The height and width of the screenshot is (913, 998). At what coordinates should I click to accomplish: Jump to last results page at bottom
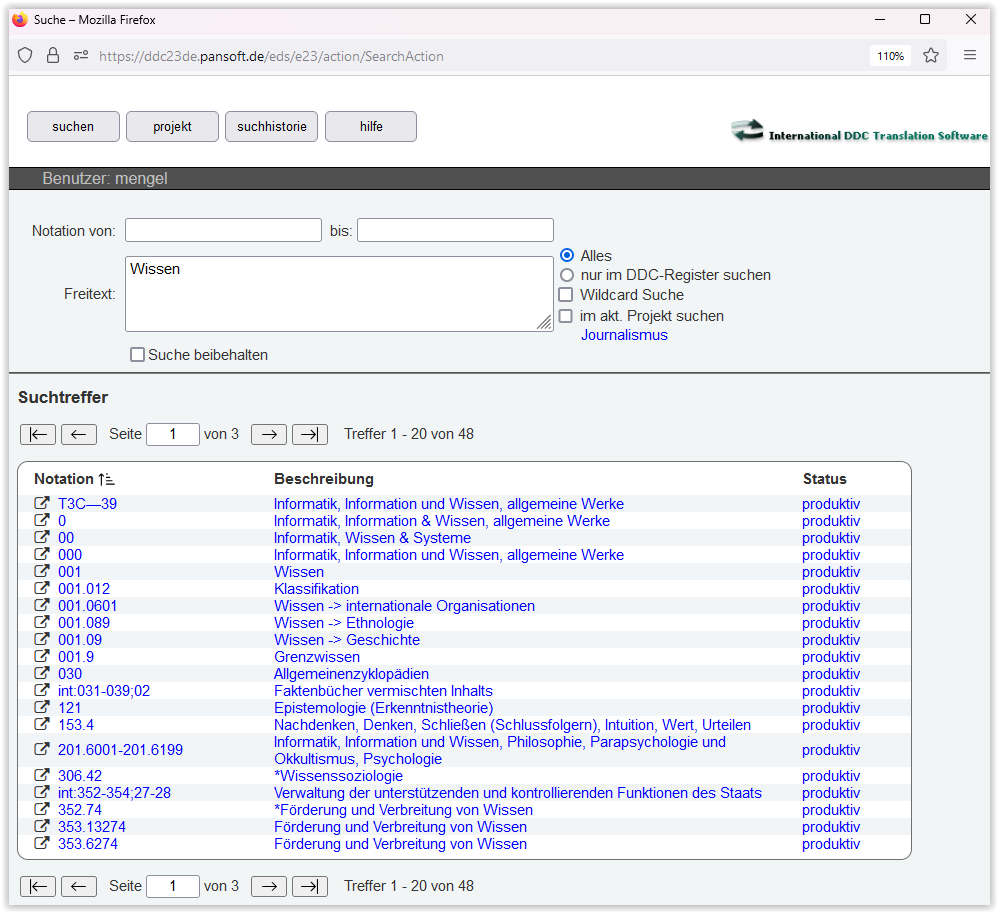(x=309, y=886)
